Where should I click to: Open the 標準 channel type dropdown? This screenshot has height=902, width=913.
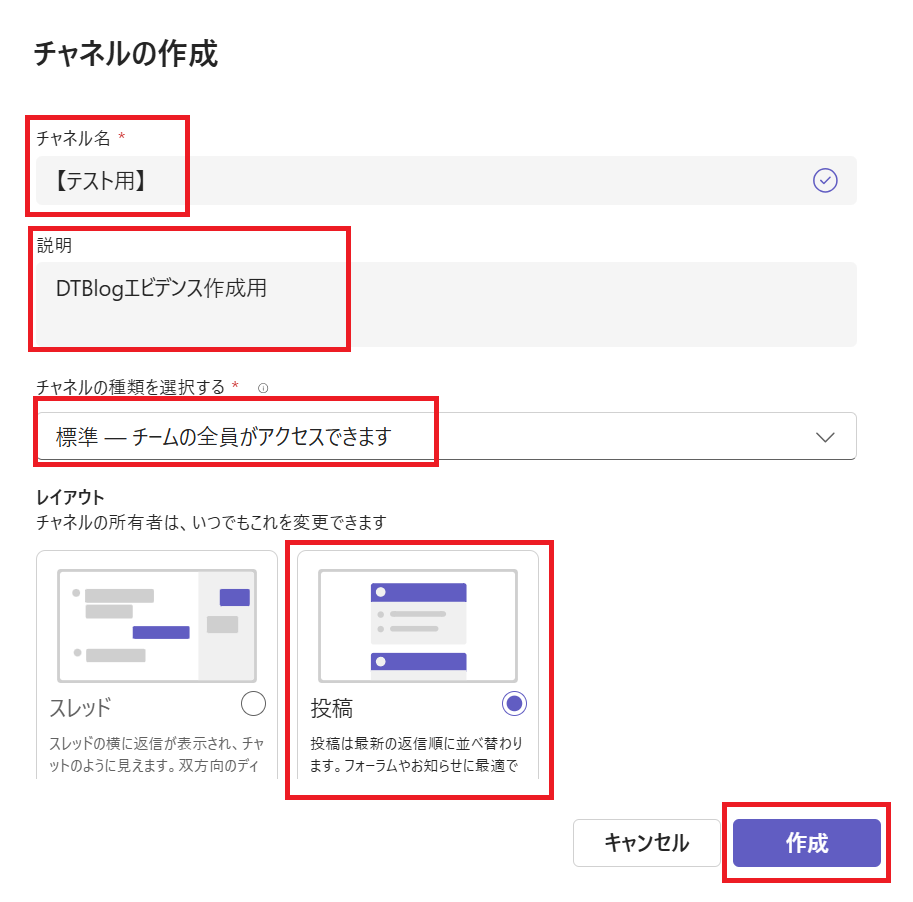click(420, 437)
